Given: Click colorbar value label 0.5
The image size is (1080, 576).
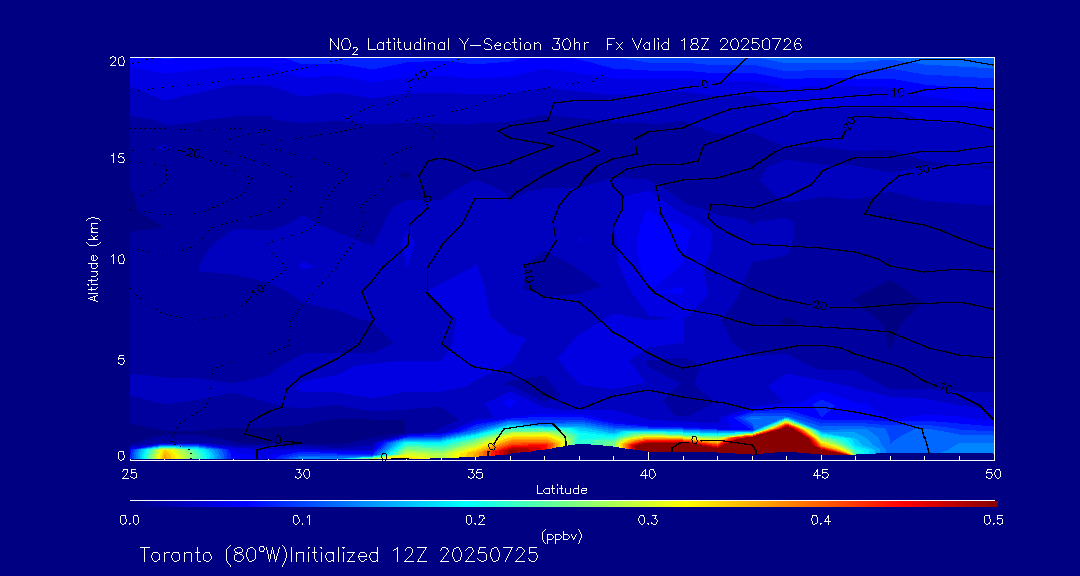Looking at the screenshot, I should click(x=993, y=520).
